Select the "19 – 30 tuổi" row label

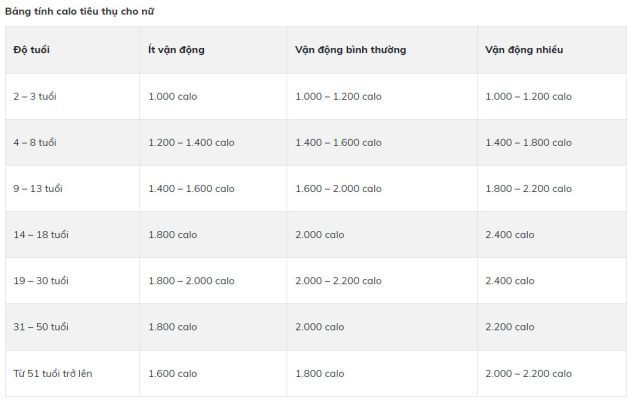(41, 280)
